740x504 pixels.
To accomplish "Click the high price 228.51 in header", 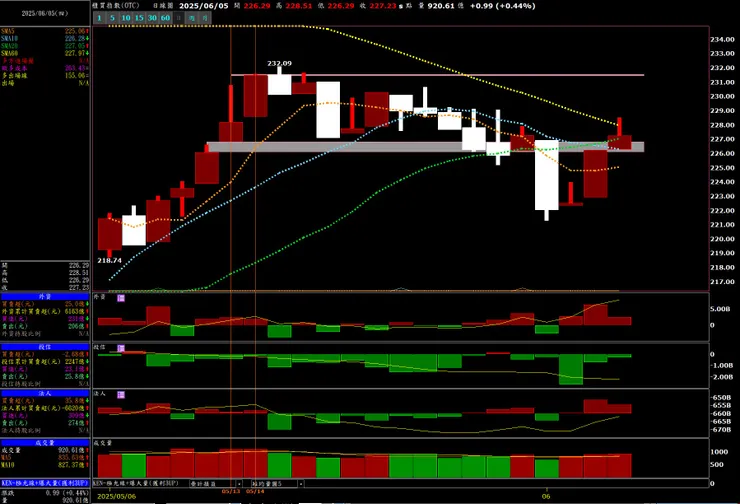I will click(x=299, y=6).
